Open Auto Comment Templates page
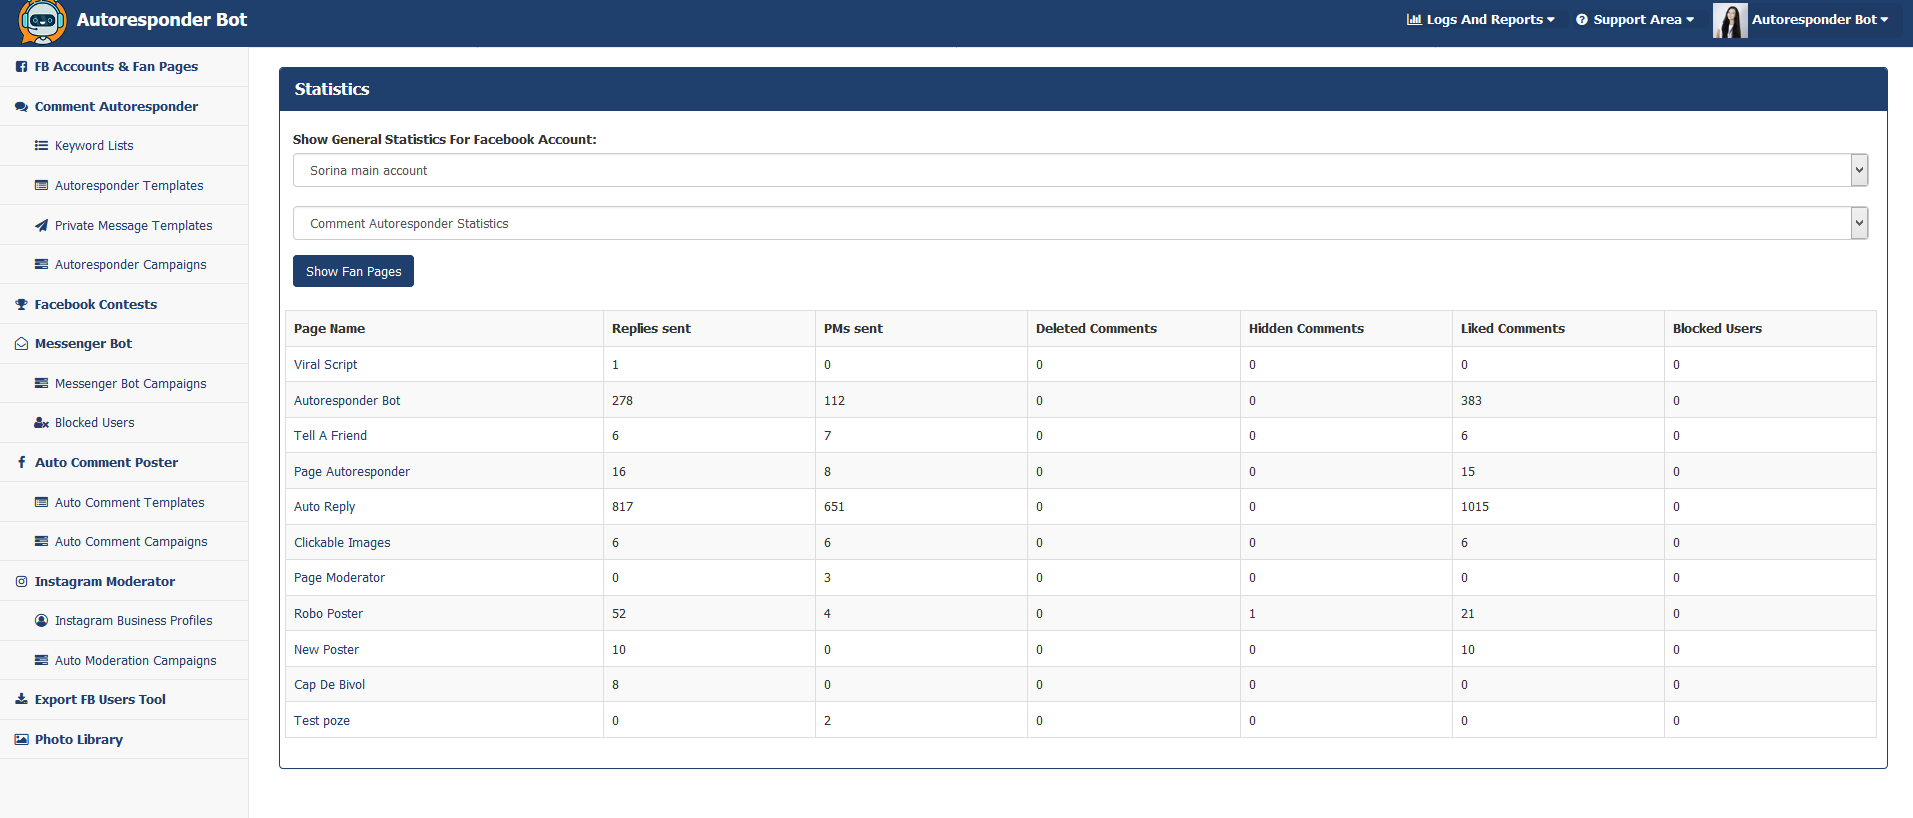This screenshot has height=818, width=1913. pos(130,503)
